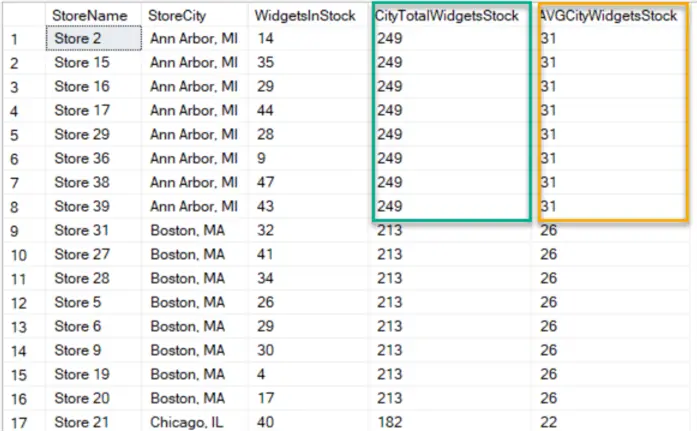Screen dimensions: 697x431
Task: Click the StoreName column header
Action: (93, 16)
